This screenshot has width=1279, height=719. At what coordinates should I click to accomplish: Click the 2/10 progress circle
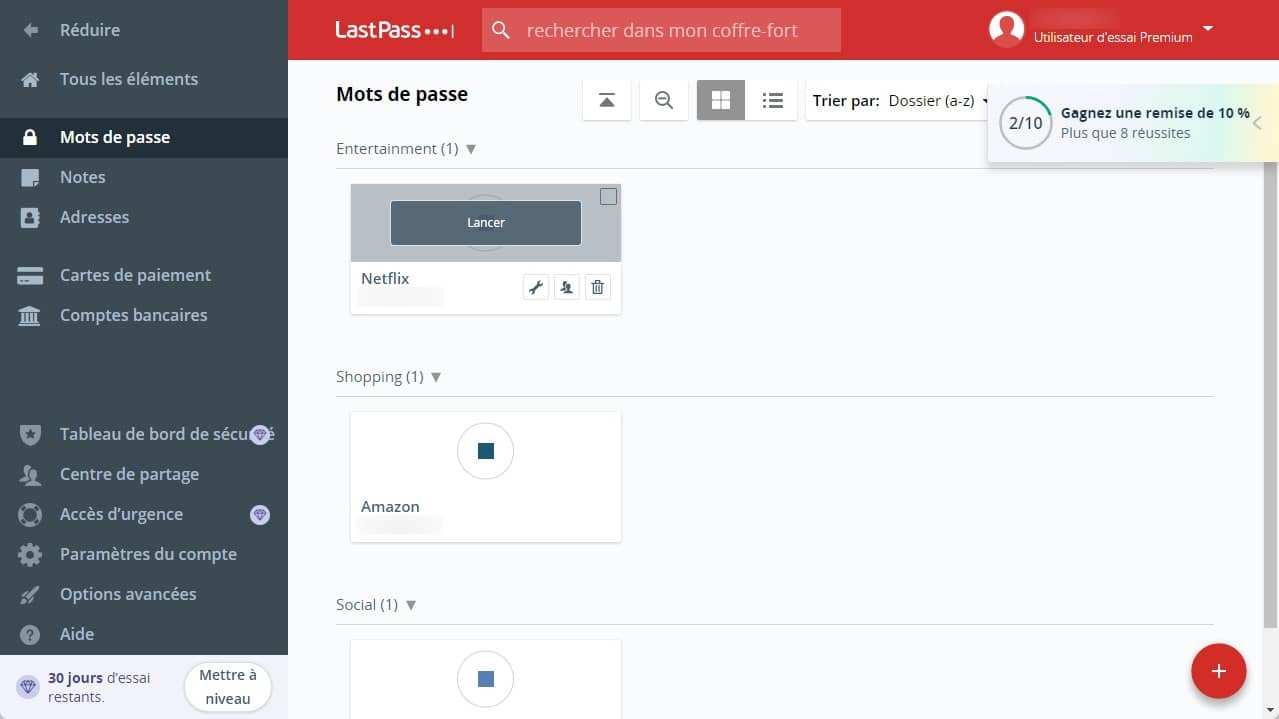(x=1025, y=123)
